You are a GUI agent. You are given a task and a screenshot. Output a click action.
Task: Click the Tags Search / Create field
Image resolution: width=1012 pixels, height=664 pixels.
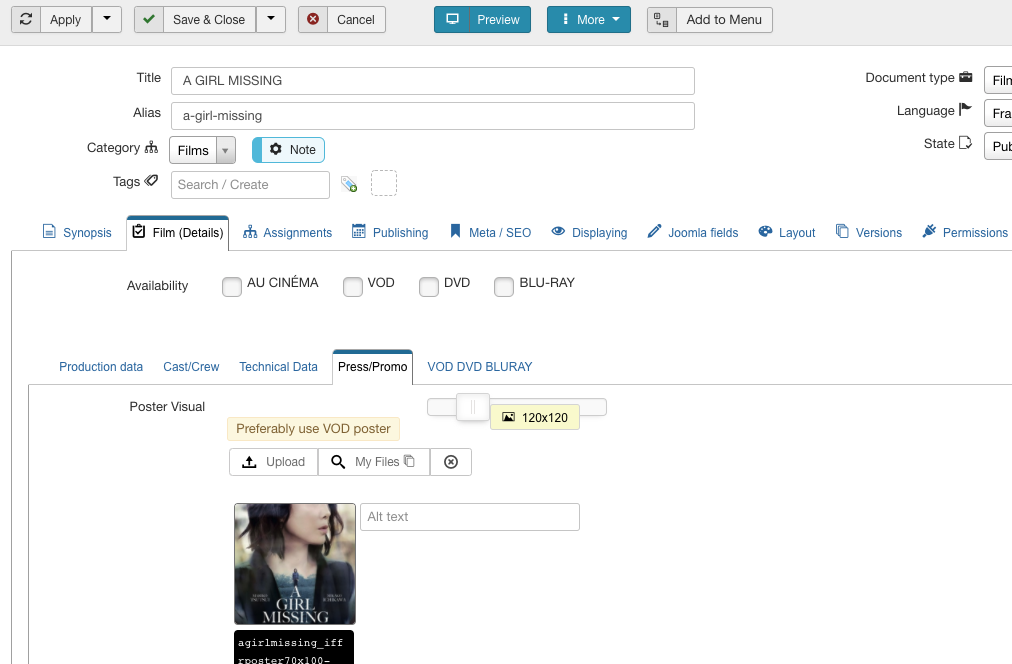(x=250, y=185)
